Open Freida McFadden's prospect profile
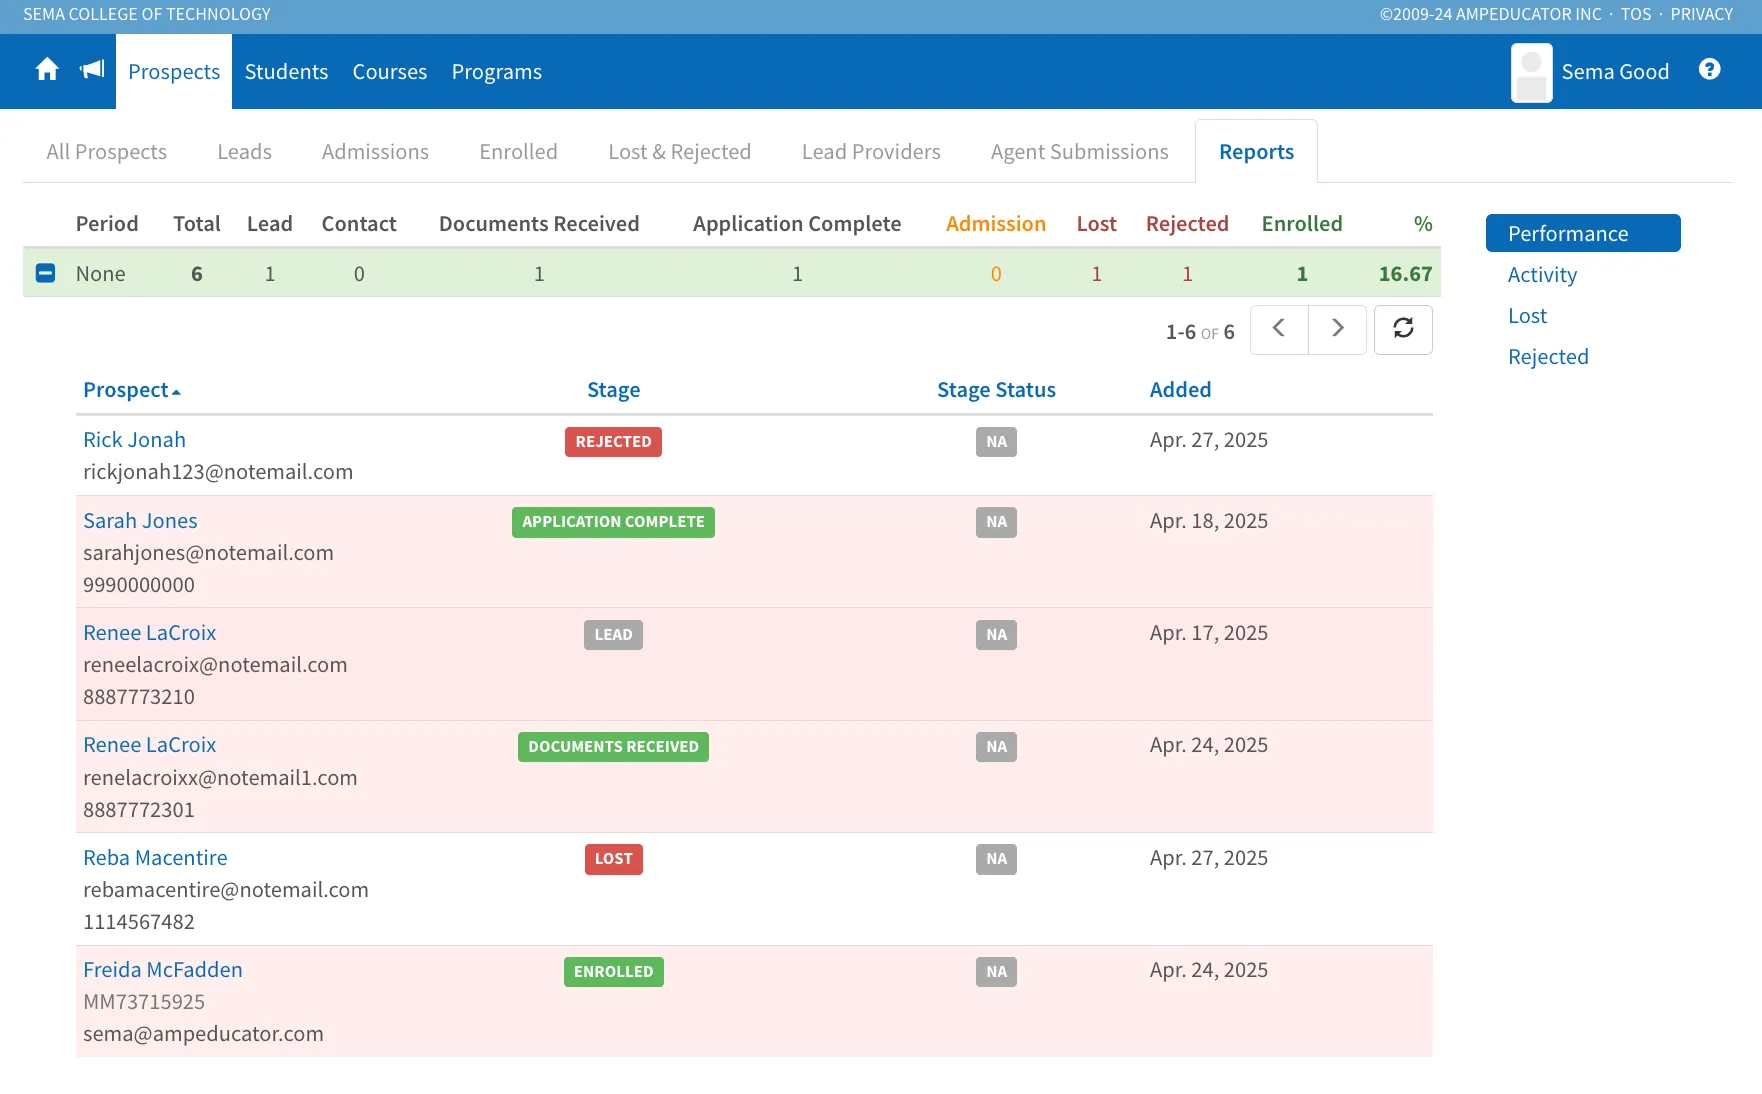Viewport: 1762px width, 1094px height. pos(162,970)
